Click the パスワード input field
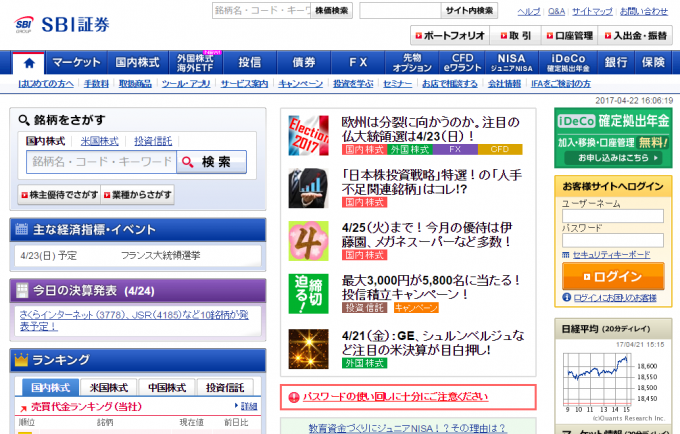This screenshot has height=434, width=680. [613, 240]
